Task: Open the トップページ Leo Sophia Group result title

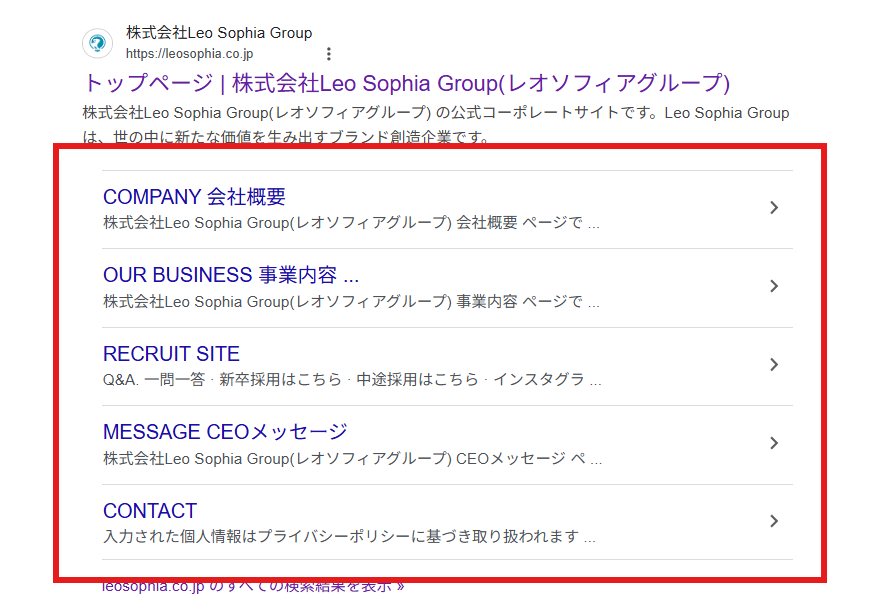Action: (407, 83)
